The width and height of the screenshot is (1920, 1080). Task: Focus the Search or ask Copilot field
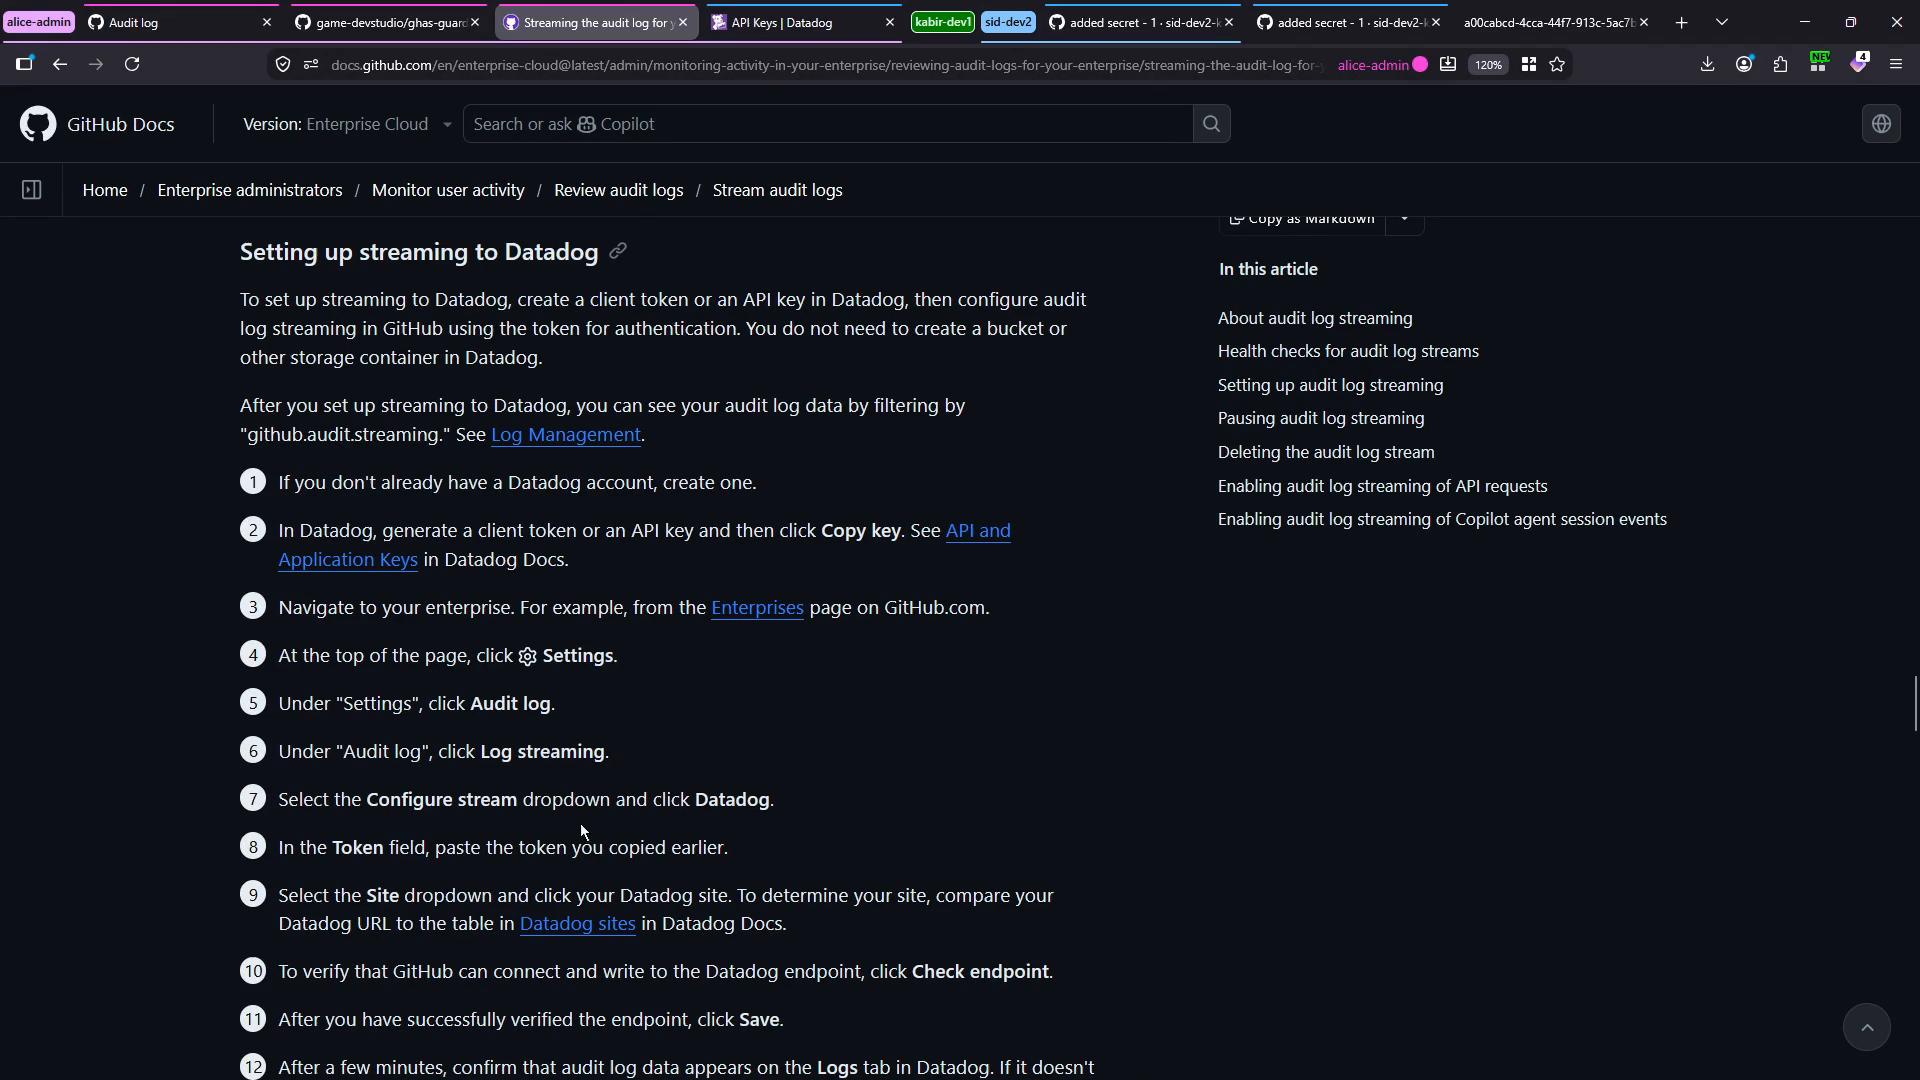pos(827,124)
